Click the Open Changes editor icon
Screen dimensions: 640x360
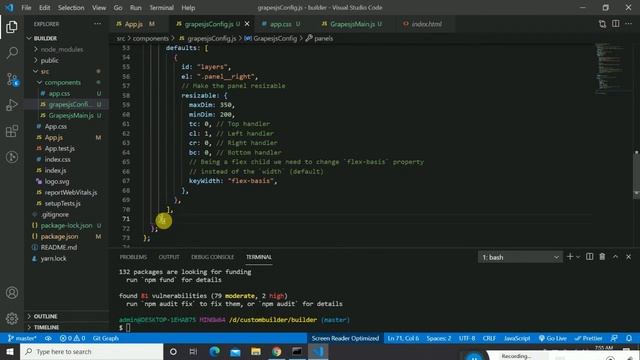tap(602, 24)
